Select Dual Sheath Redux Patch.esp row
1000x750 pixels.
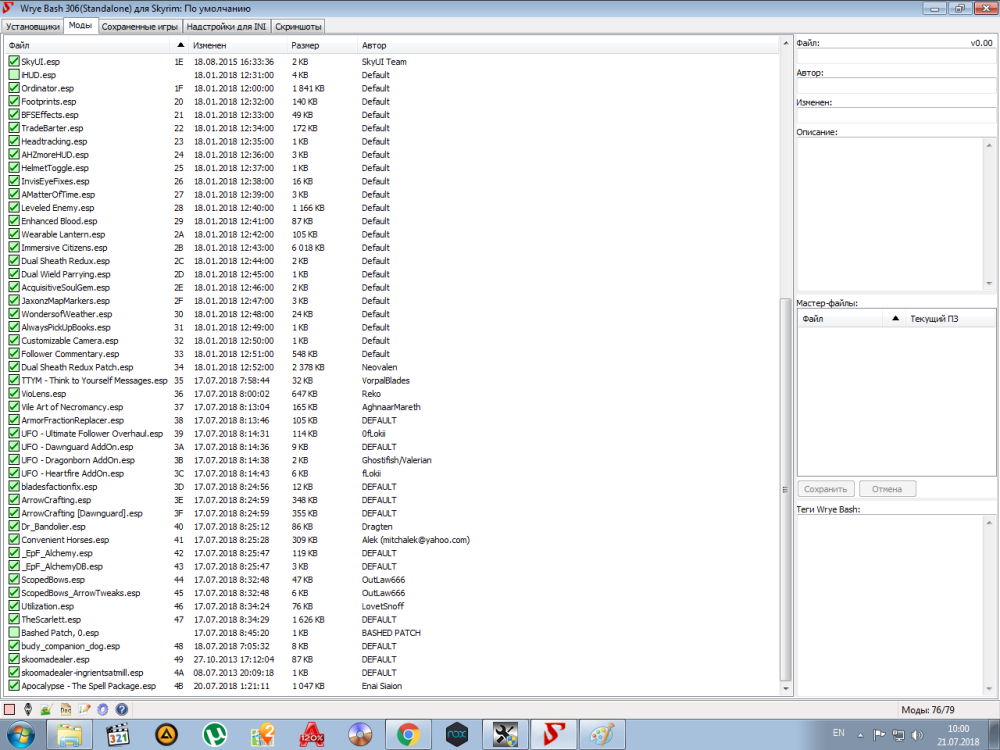pyautogui.click(x=393, y=367)
